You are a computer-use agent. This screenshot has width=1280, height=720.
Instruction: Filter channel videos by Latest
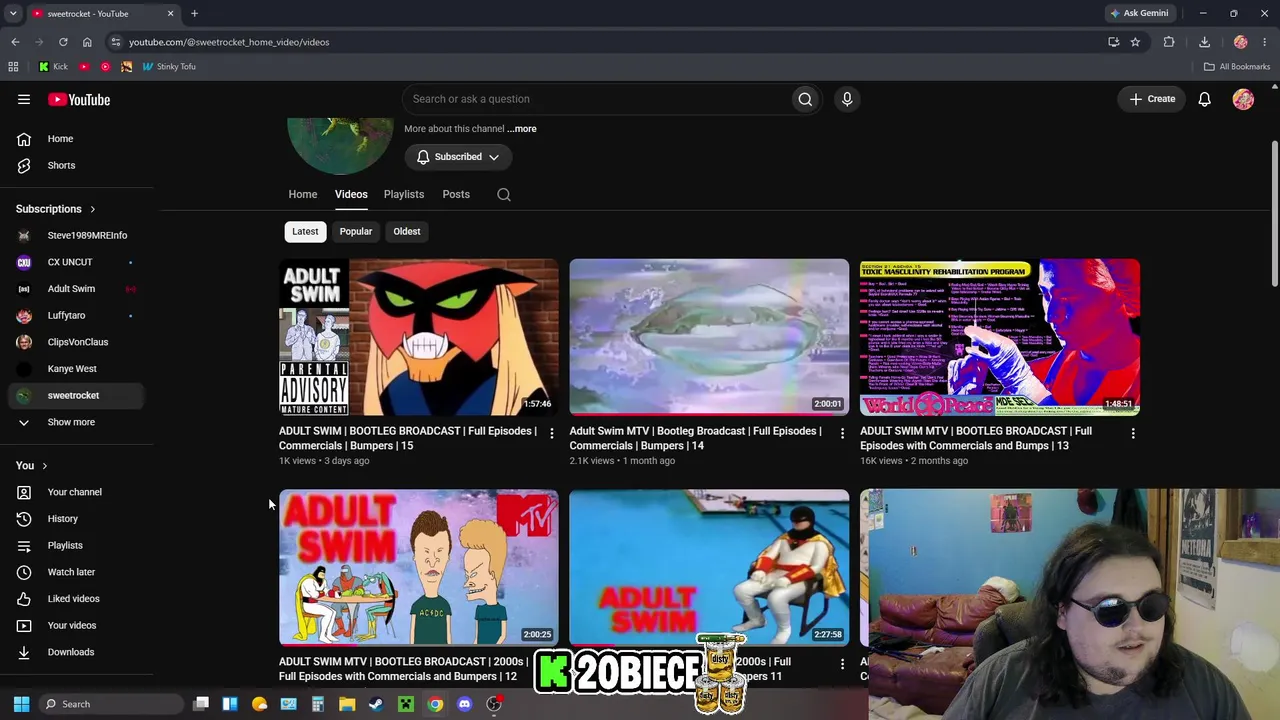click(x=305, y=232)
